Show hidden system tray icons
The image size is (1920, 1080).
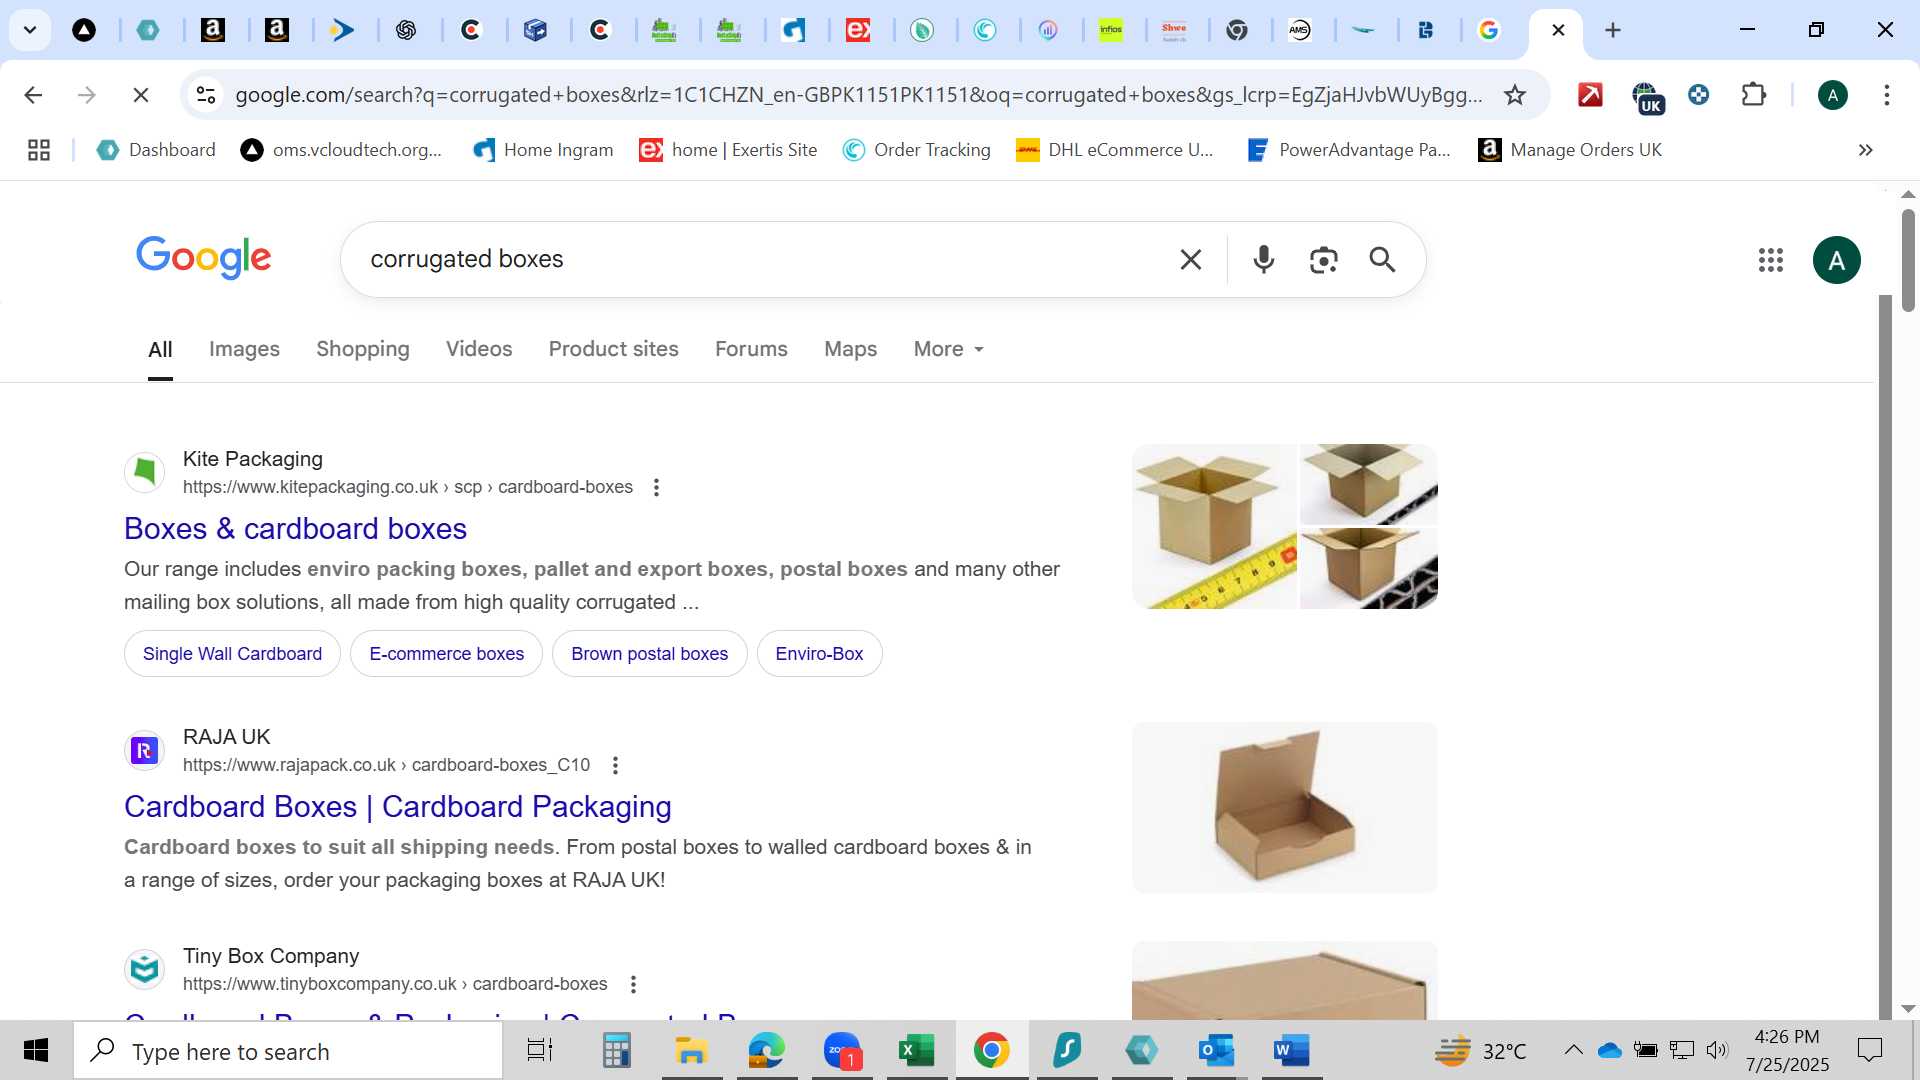click(x=1573, y=1050)
